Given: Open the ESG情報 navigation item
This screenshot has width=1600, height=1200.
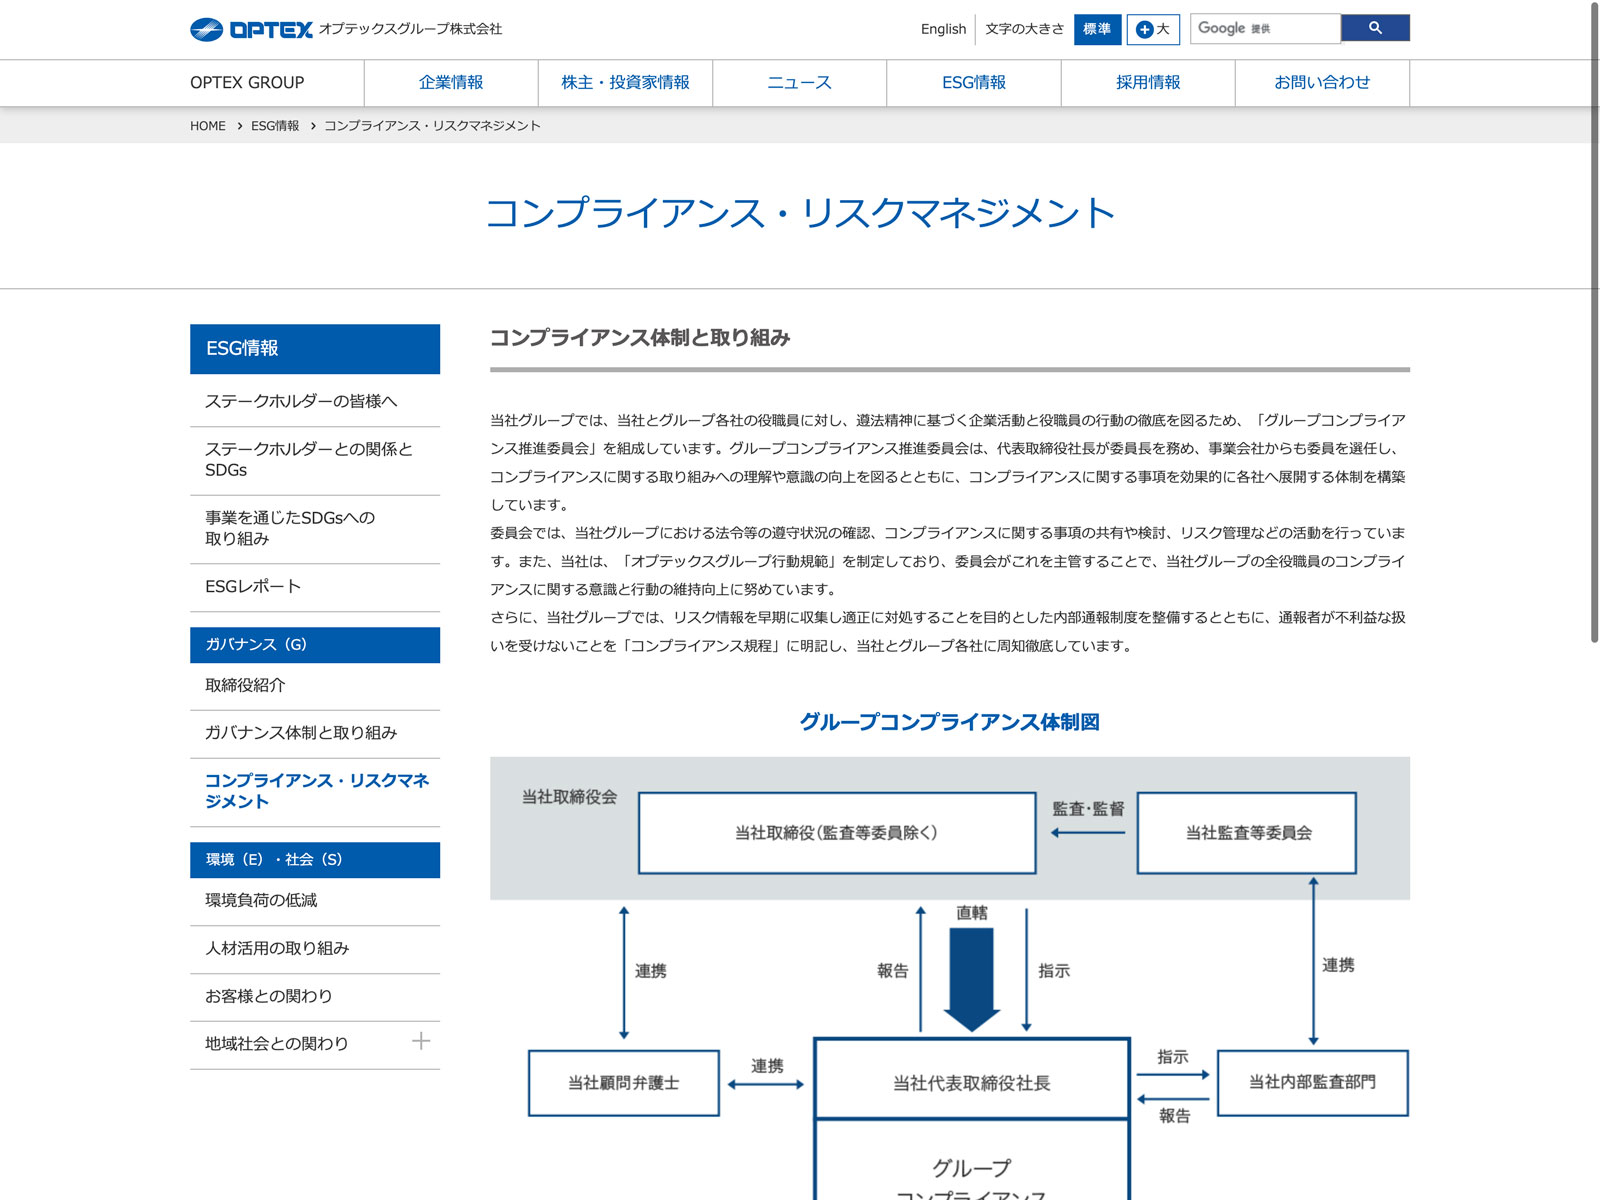Looking at the screenshot, I should coord(973,83).
